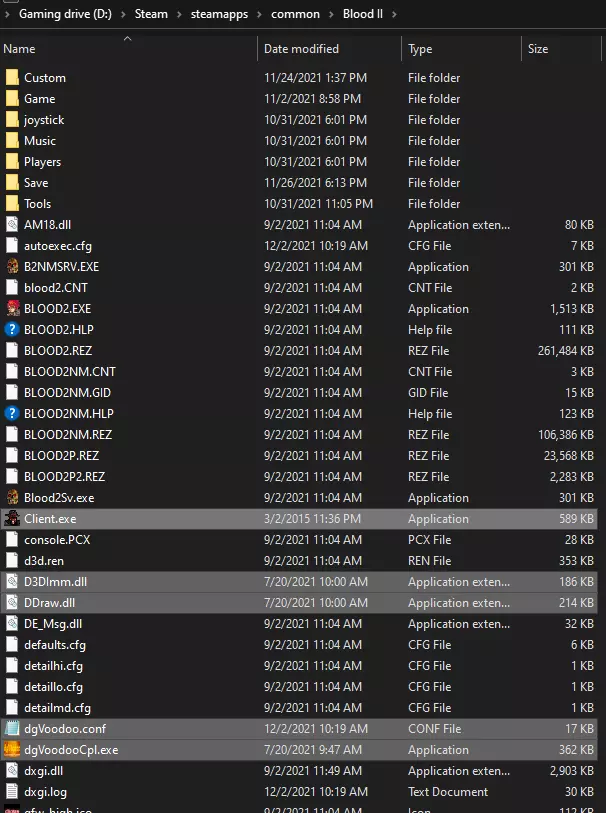Click the 3/2/2015 11:36 PM date
This screenshot has height=813, width=606.
[313, 518]
